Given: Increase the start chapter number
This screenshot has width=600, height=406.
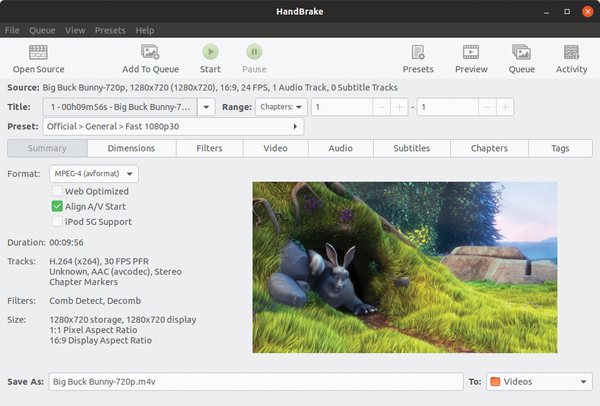Looking at the screenshot, I should coord(399,107).
